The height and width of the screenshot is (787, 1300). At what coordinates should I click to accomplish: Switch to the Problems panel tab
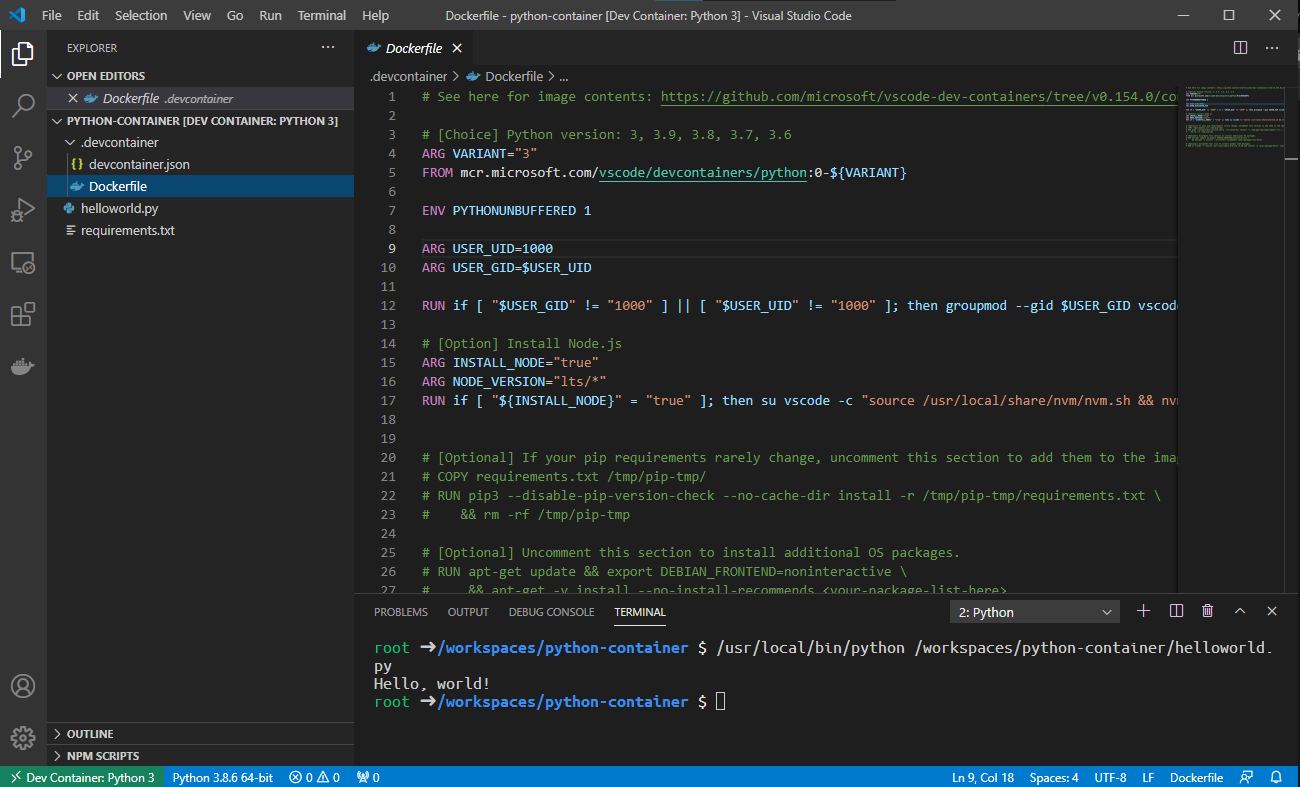[400, 612]
